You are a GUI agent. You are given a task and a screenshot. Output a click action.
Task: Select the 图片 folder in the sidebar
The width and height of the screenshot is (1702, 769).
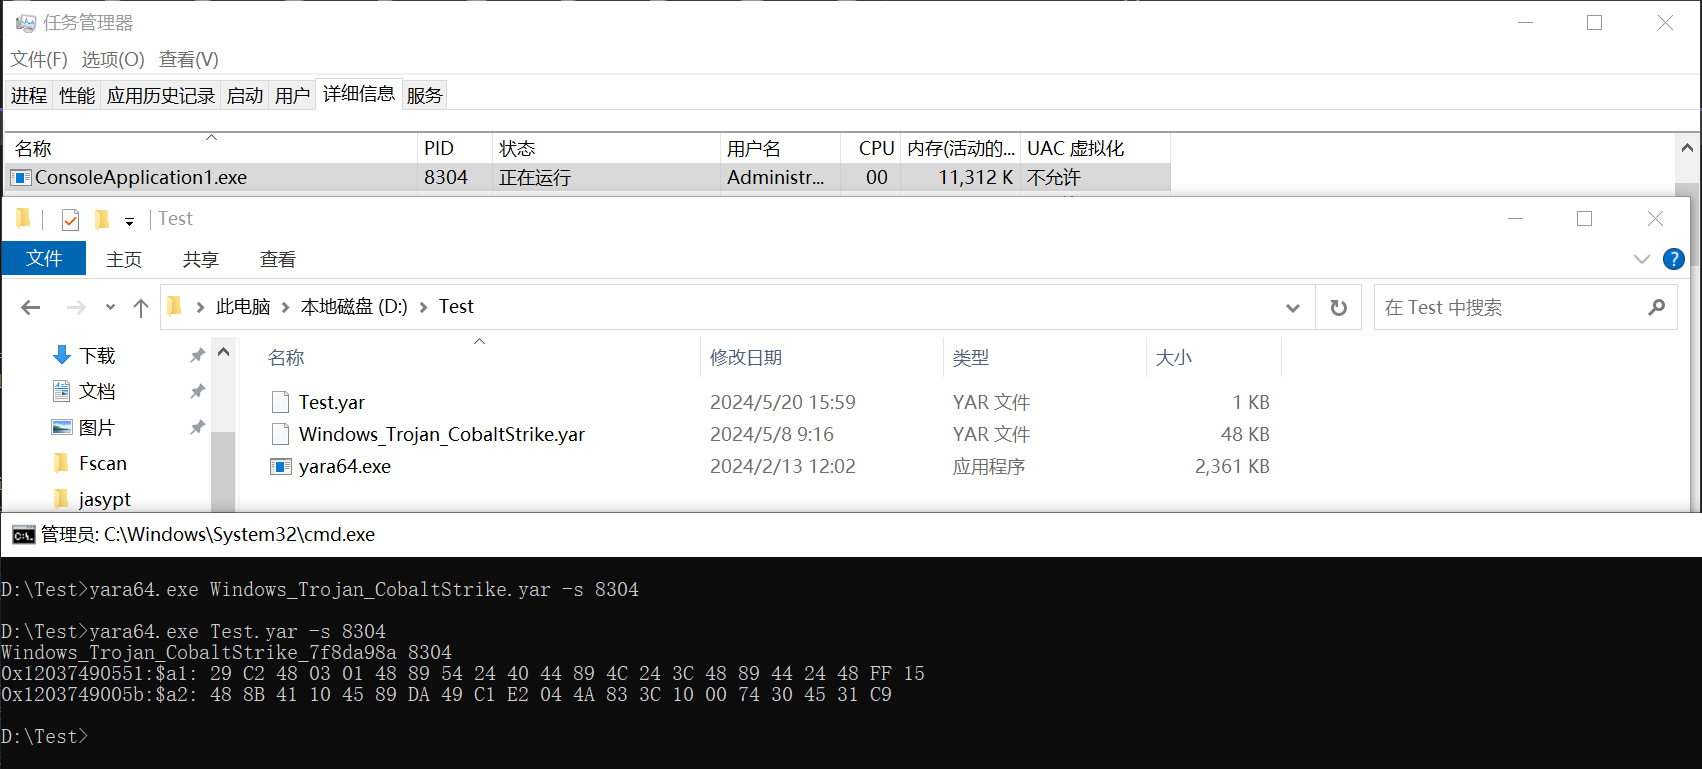click(x=96, y=428)
